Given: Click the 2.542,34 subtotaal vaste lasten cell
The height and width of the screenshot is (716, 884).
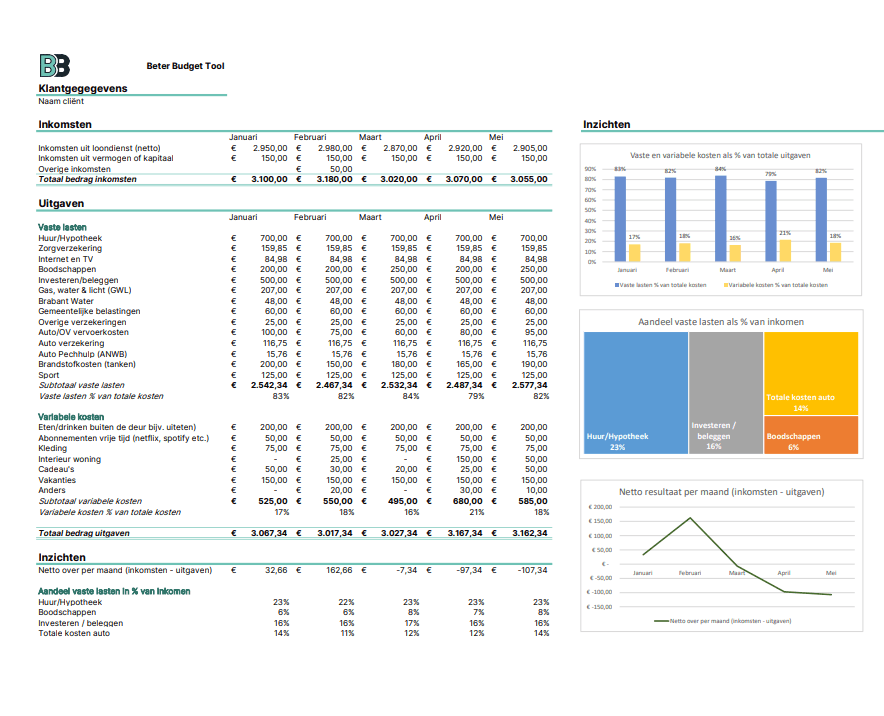Looking at the screenshot, I should click(x=269, y=386).
